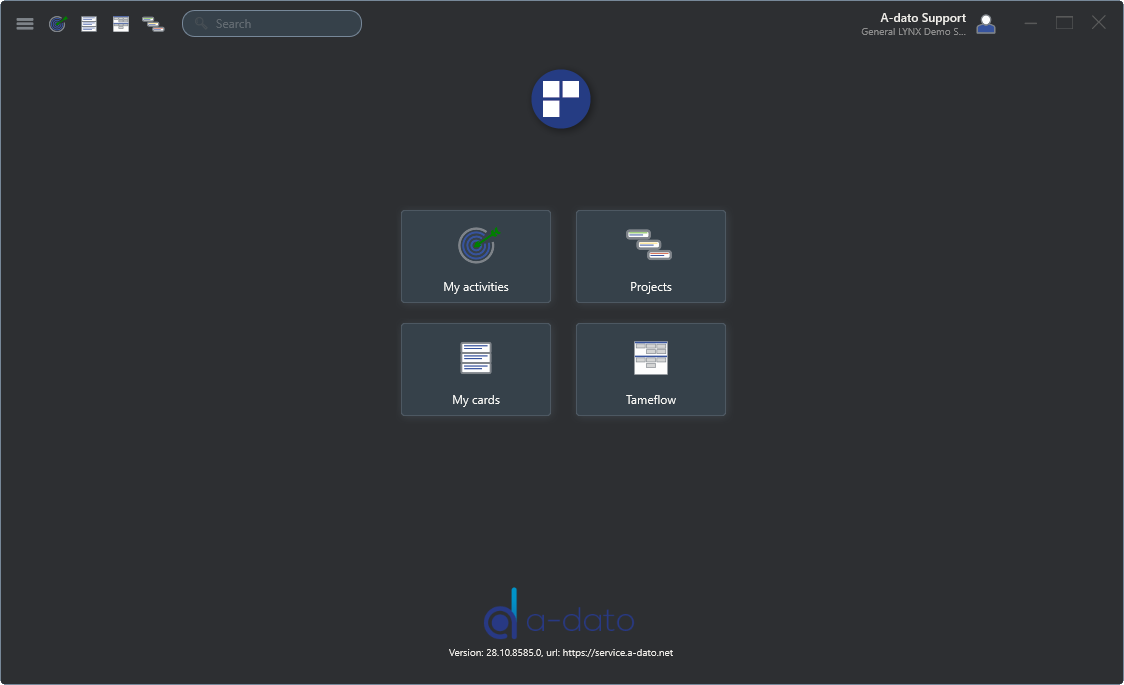1124x685 pixels.
Task: Focus the Search field
Action: tap(272, 24)
